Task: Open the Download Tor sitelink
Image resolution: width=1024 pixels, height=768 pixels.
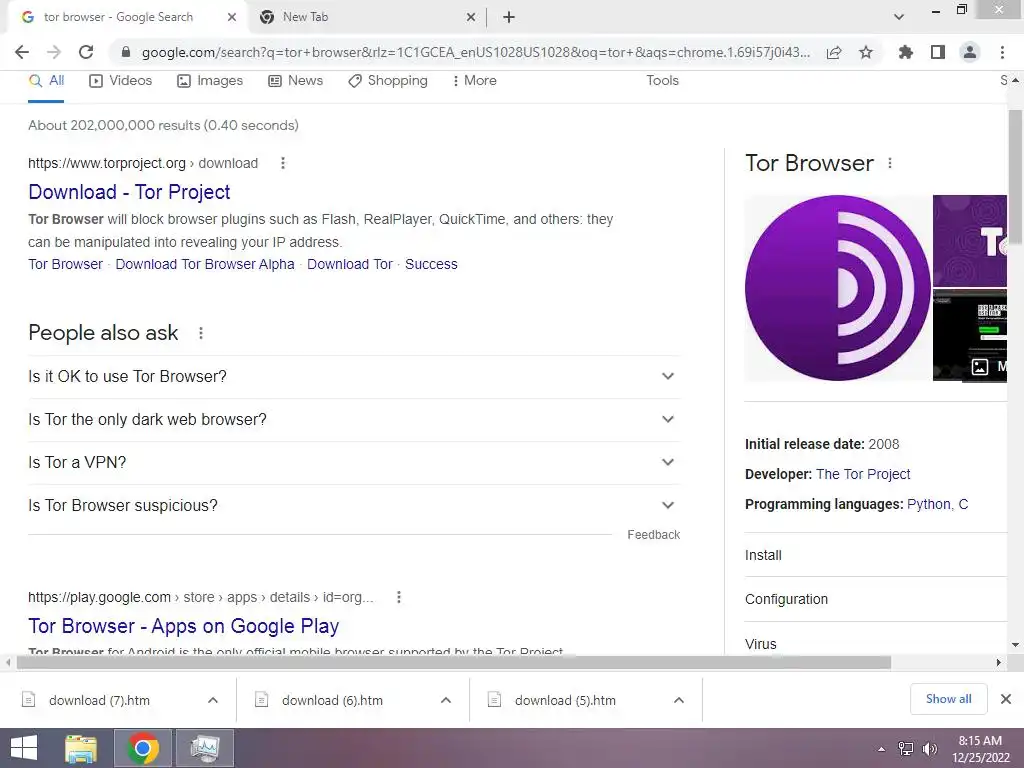Action: [350, 264]
